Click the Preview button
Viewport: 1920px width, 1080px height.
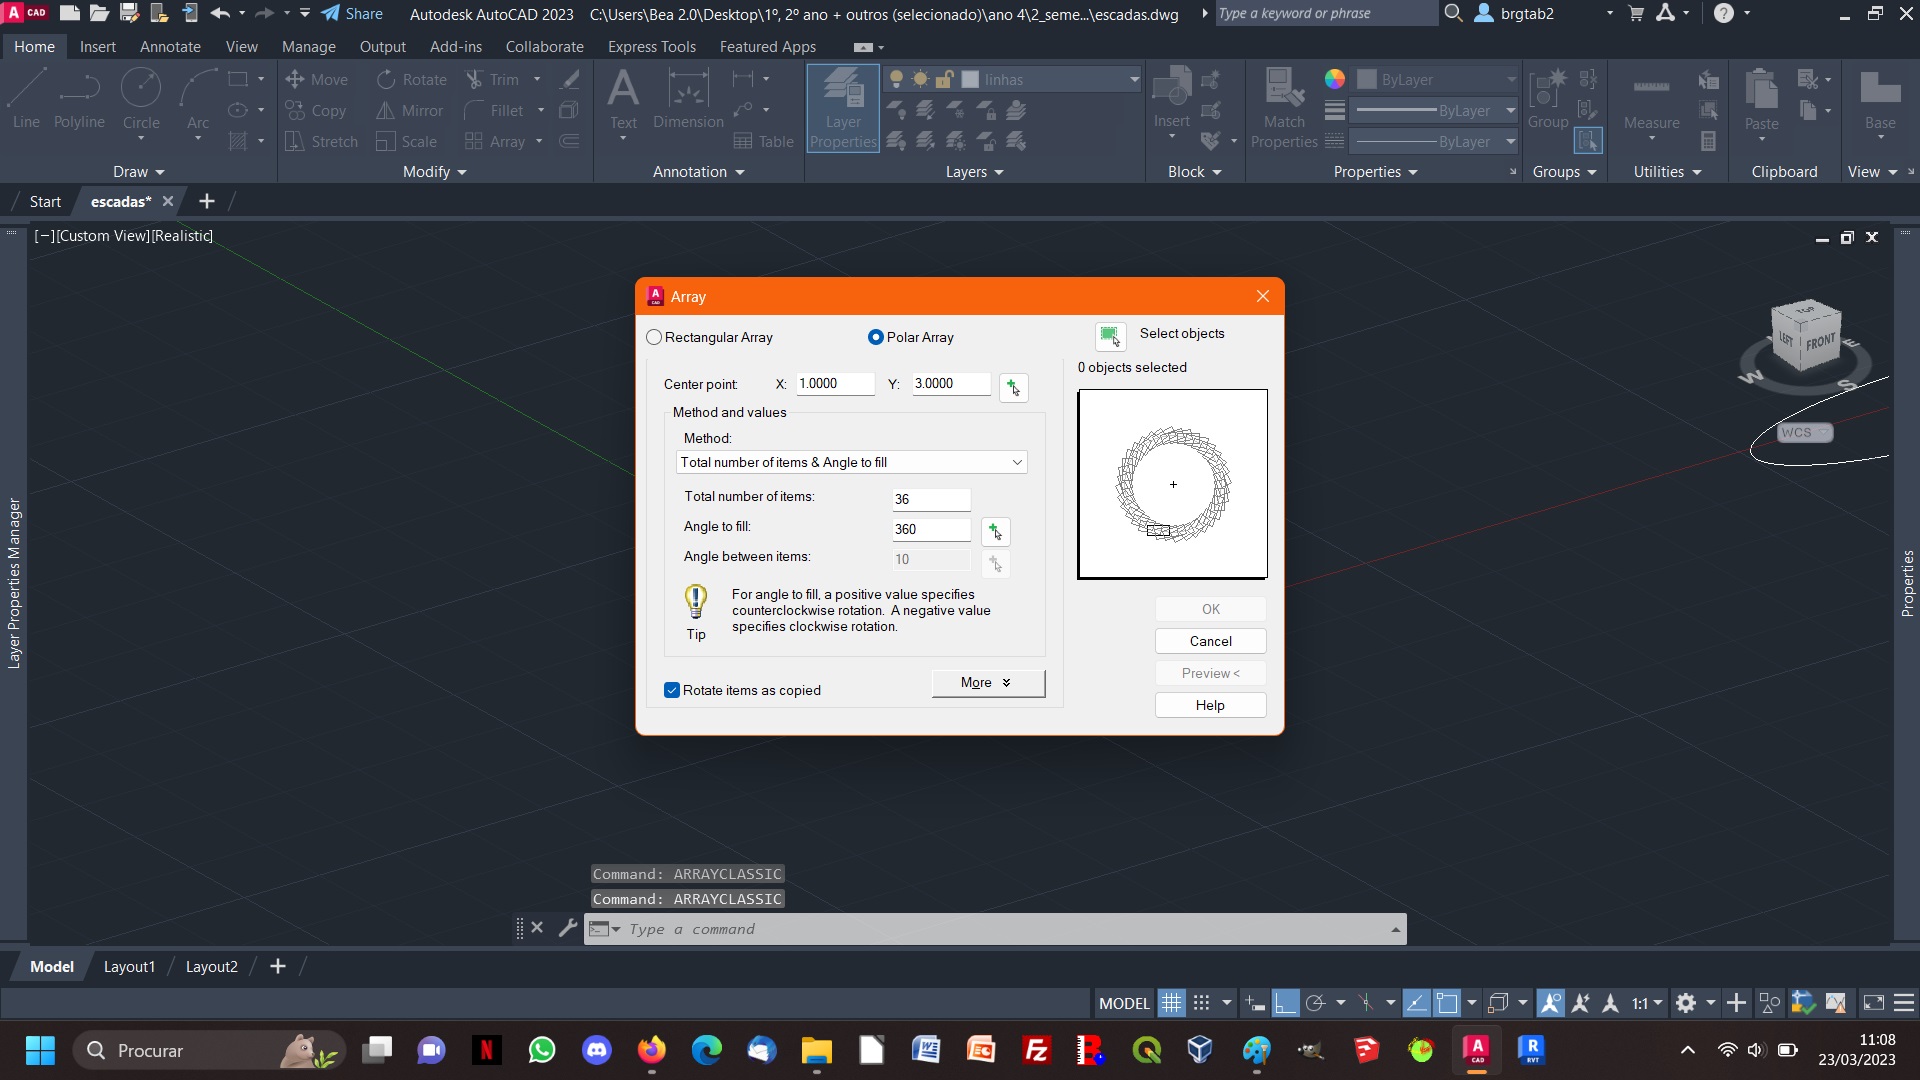click(x=1209, y=673)
